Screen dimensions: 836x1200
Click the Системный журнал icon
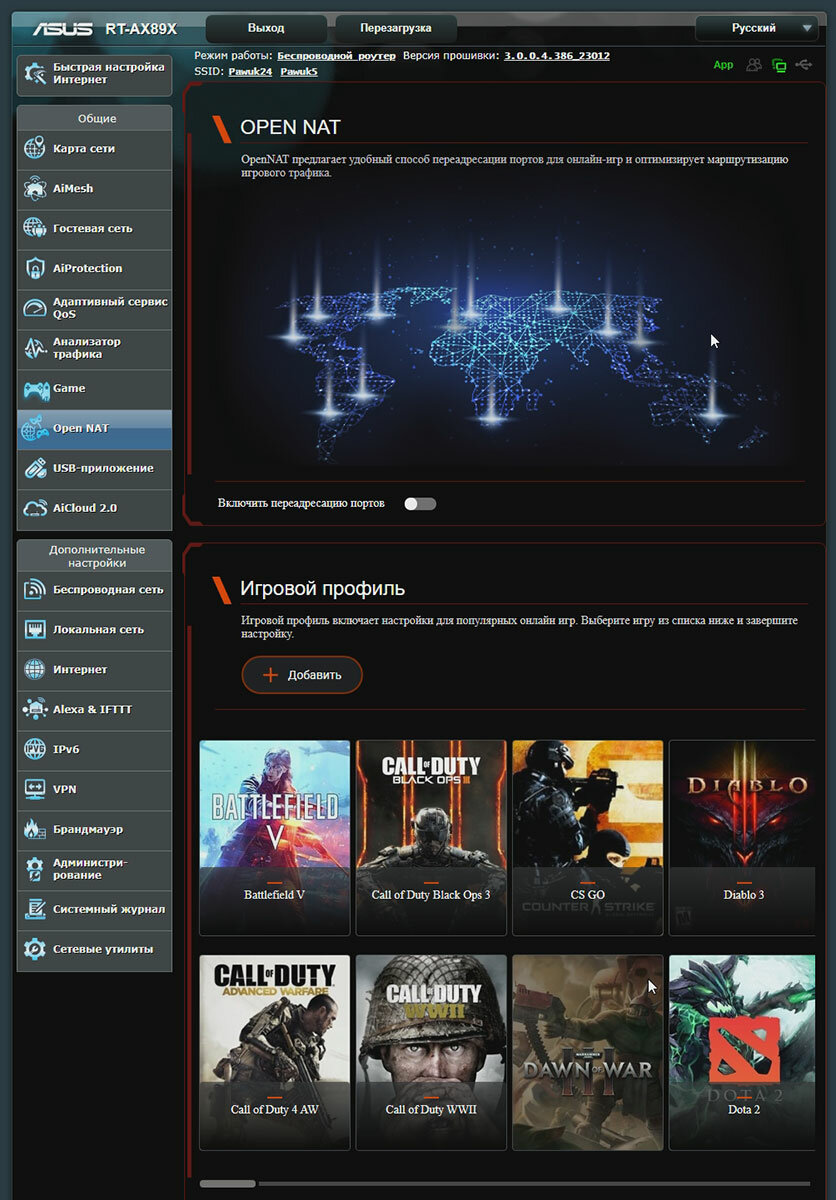click(35, 910)
